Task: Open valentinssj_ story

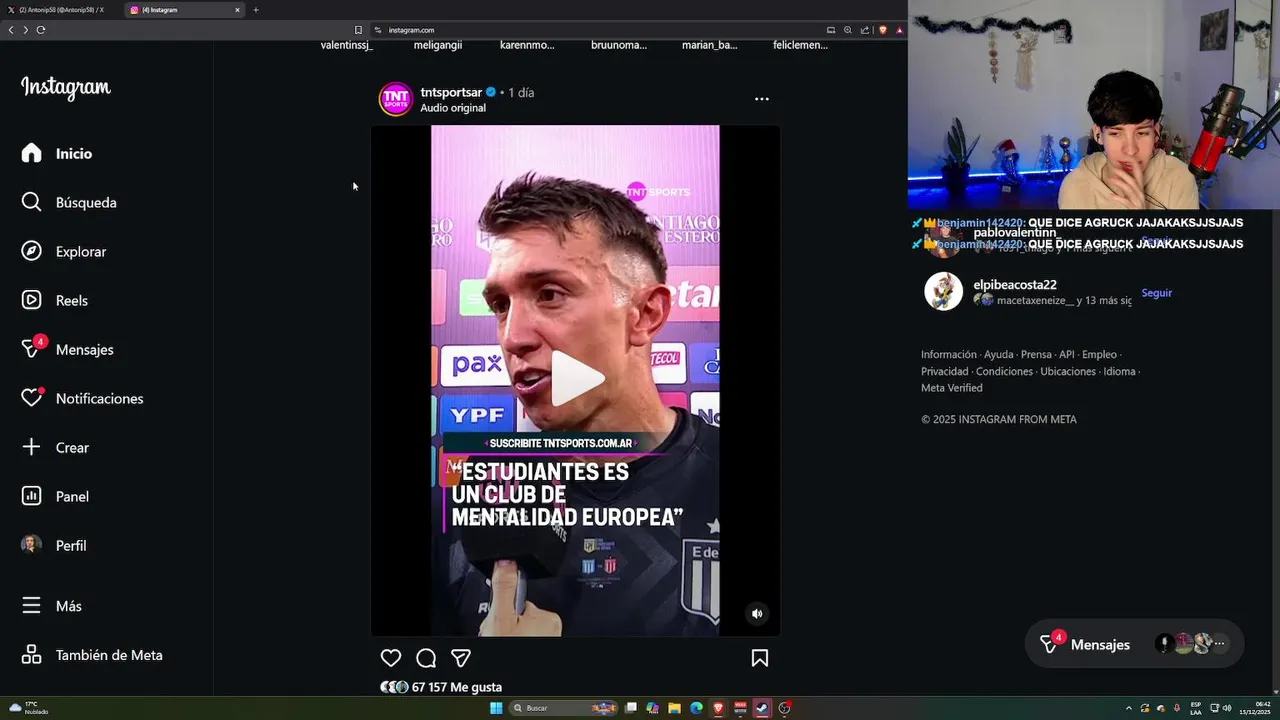Action: click(347, 45)
